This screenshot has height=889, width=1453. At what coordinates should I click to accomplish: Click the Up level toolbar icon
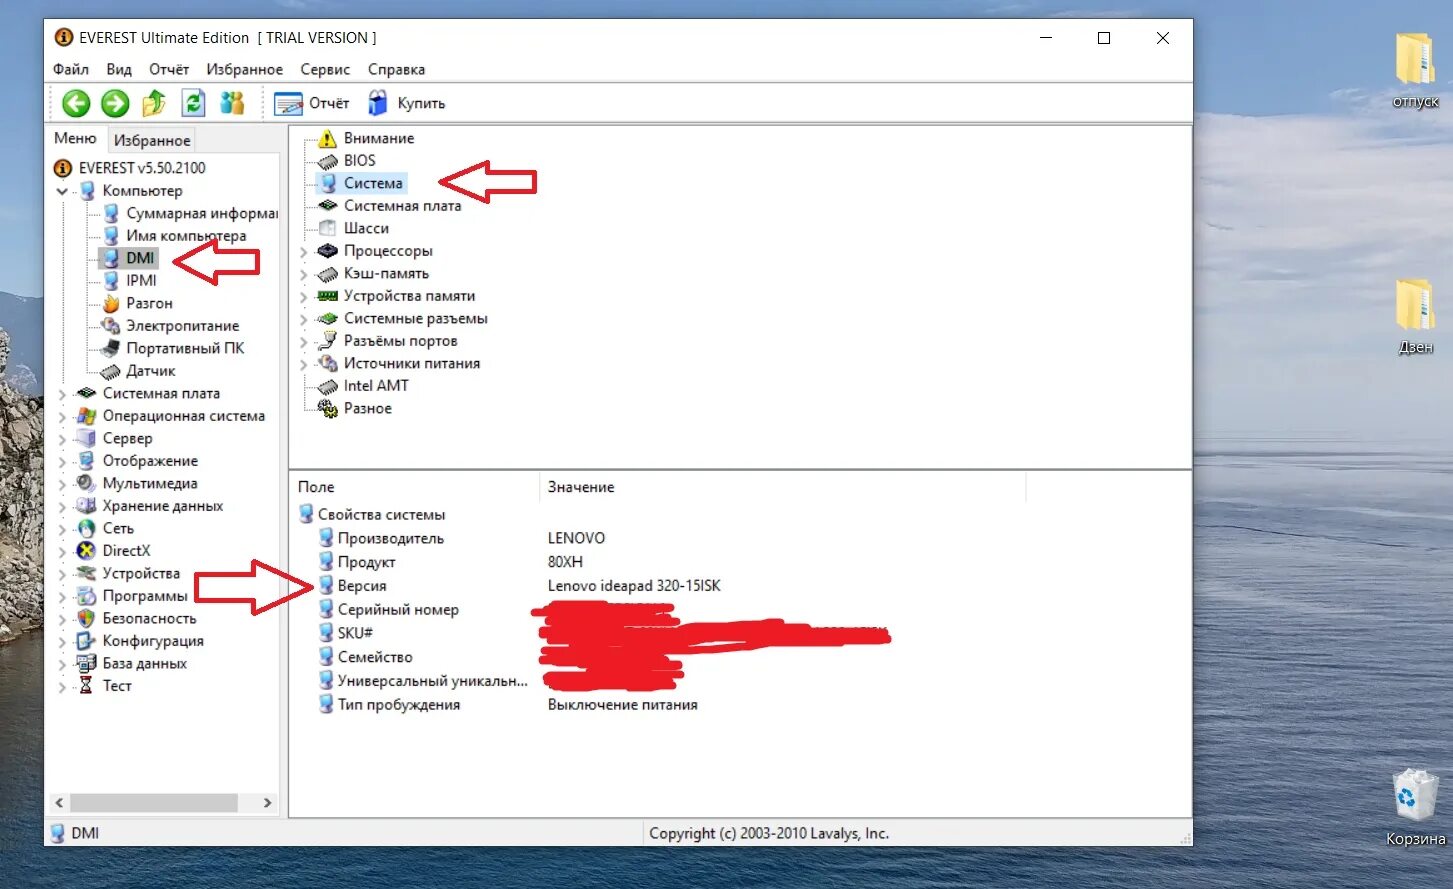click(x=154, y=103)
